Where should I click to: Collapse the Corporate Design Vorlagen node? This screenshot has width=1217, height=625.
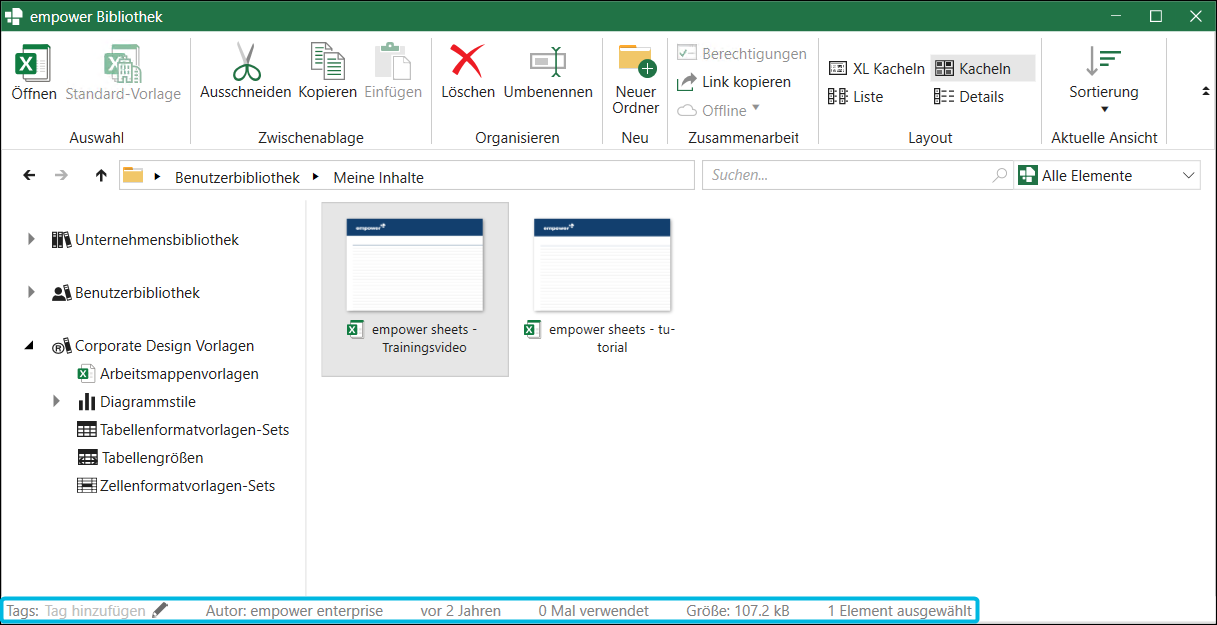(x=31, y=346)
